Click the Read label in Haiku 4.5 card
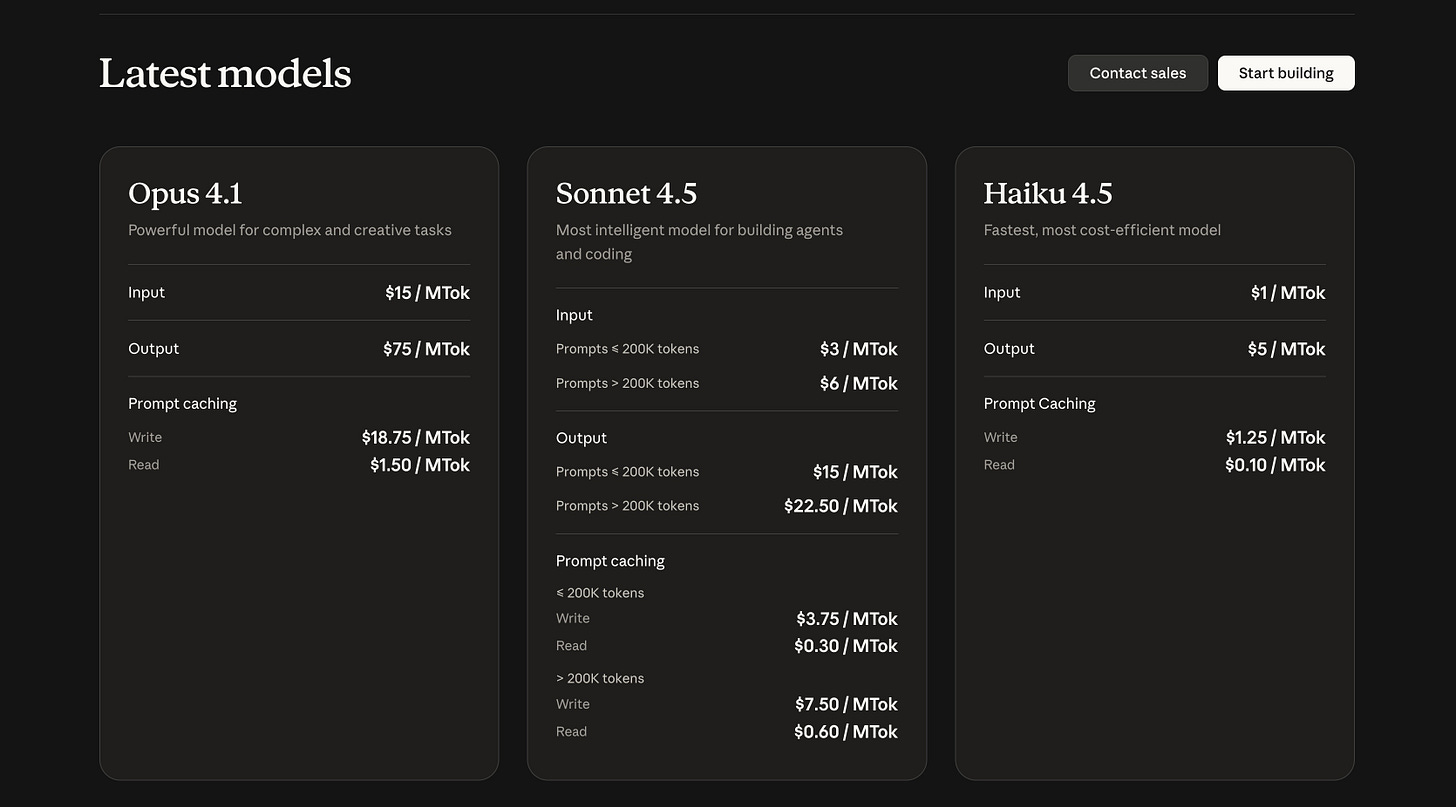This screenshot has width=1456, height=807. 999,465
